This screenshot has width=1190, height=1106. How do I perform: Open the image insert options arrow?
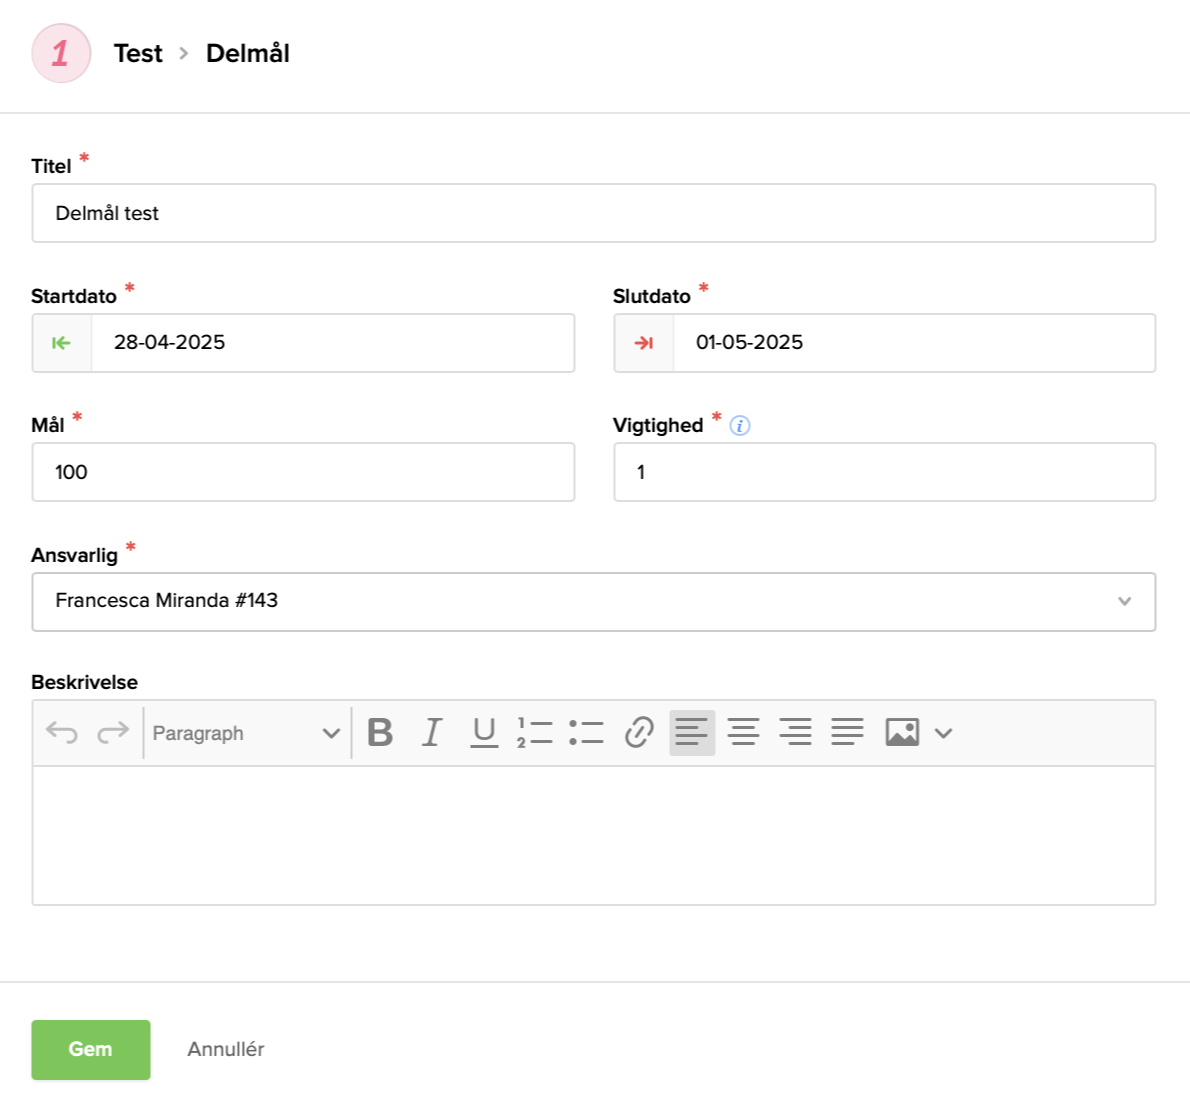click(x=943, y=733)
